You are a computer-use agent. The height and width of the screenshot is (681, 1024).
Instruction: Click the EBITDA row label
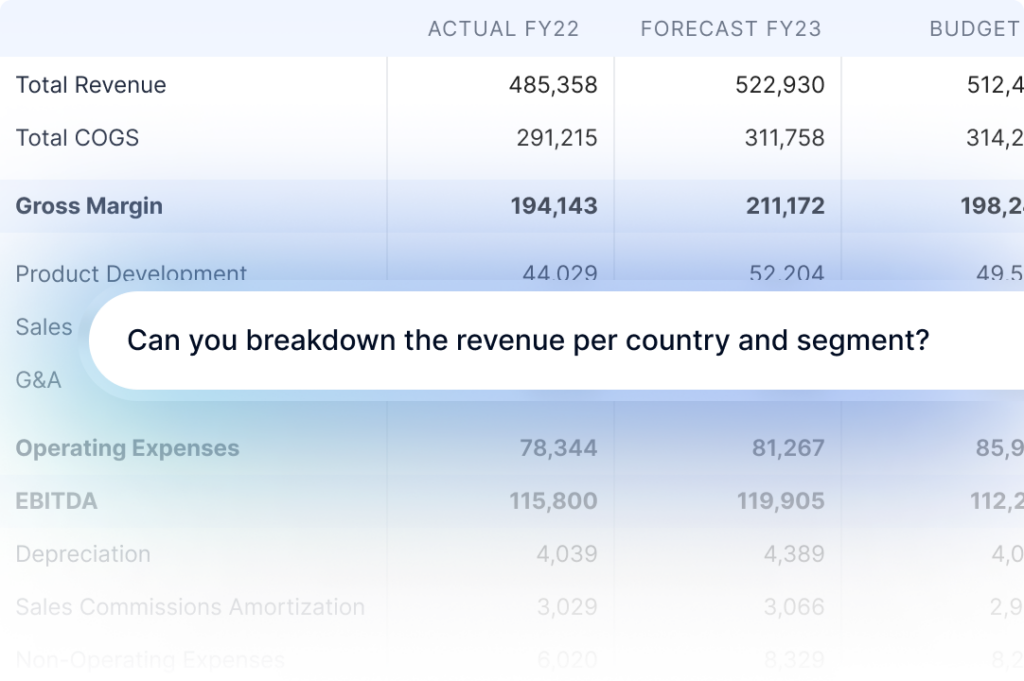[x=56, y=501]
